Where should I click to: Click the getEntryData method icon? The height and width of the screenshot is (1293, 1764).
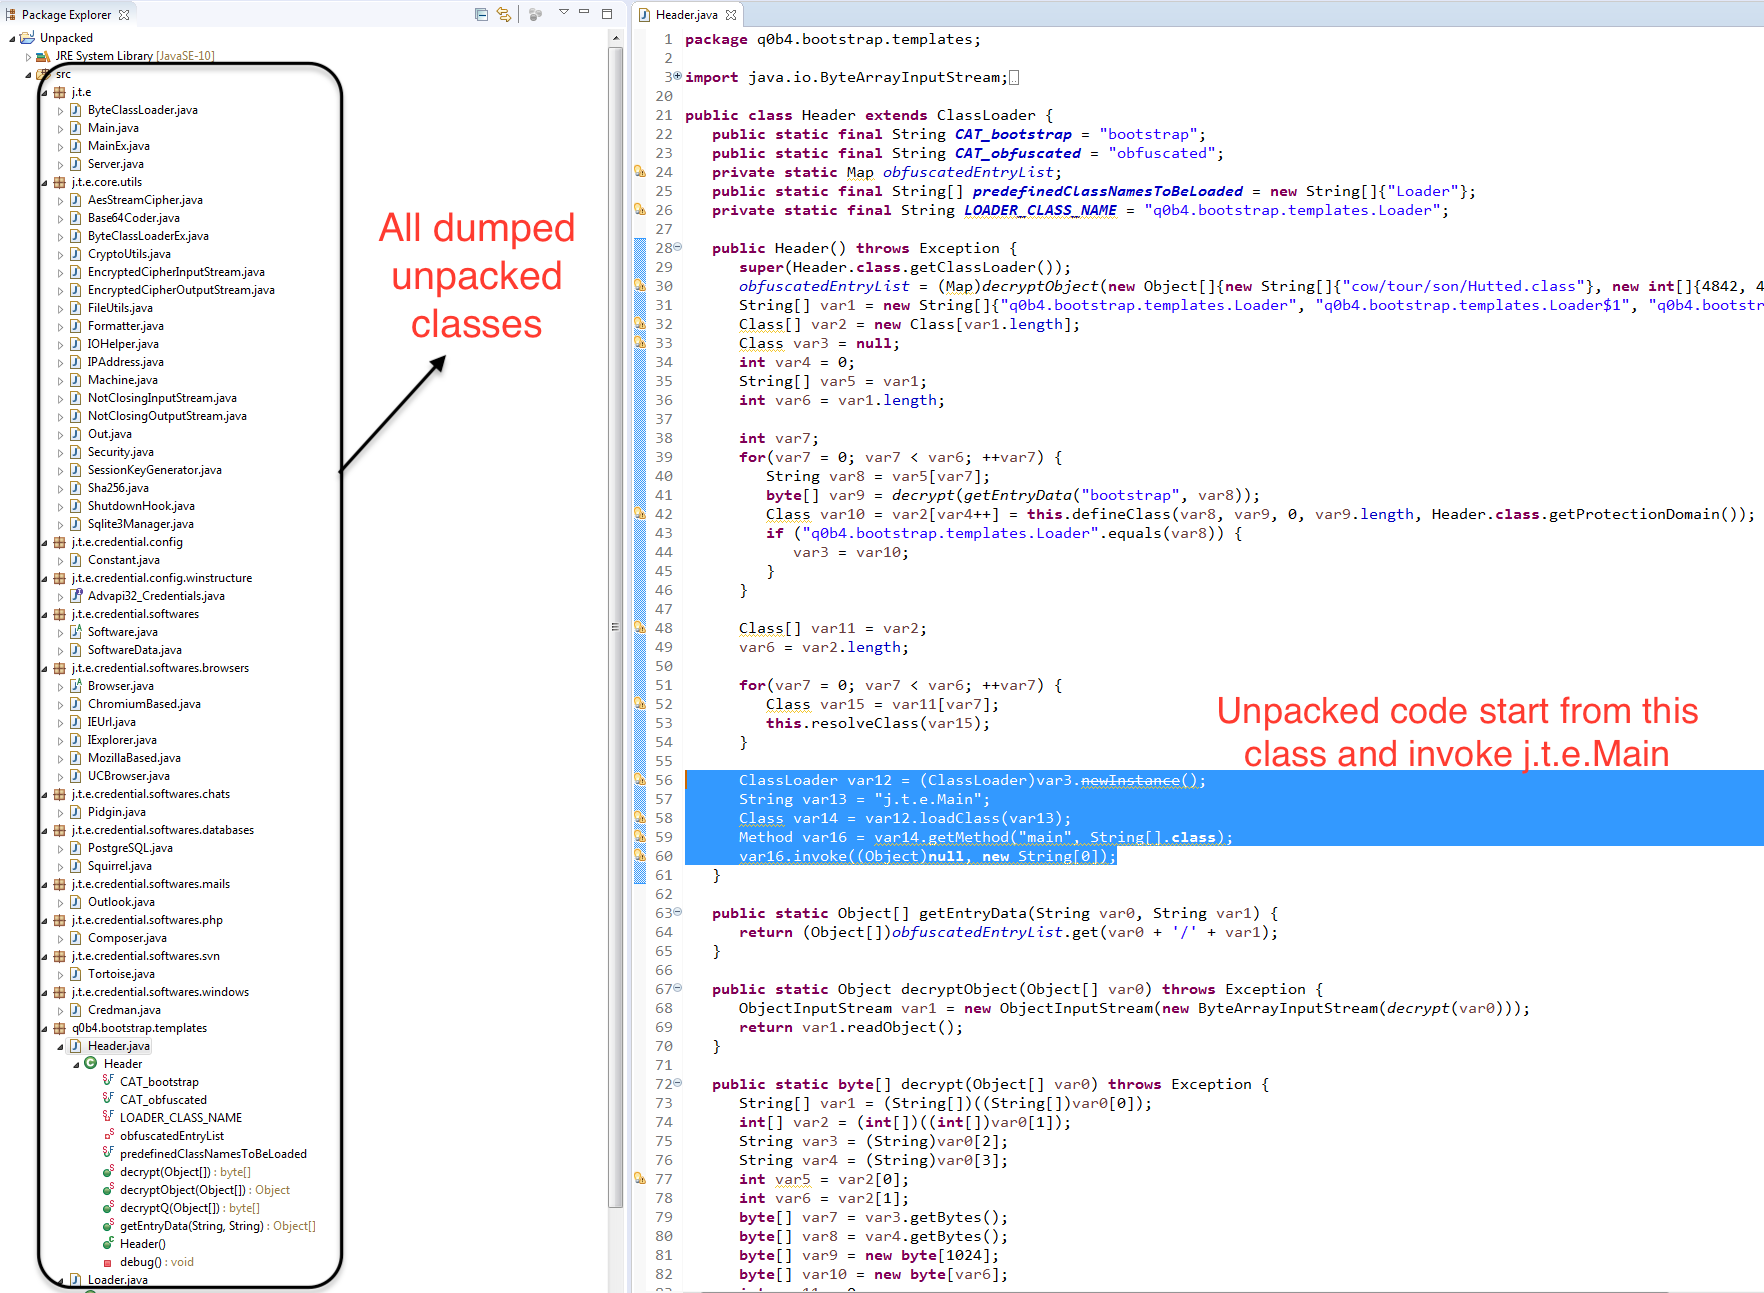pyautogui.click(x=108, y=1225)
